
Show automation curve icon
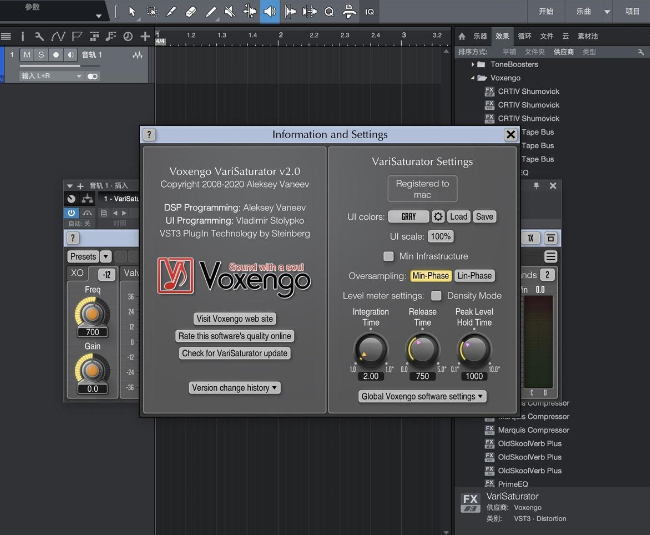pos(58,36)
